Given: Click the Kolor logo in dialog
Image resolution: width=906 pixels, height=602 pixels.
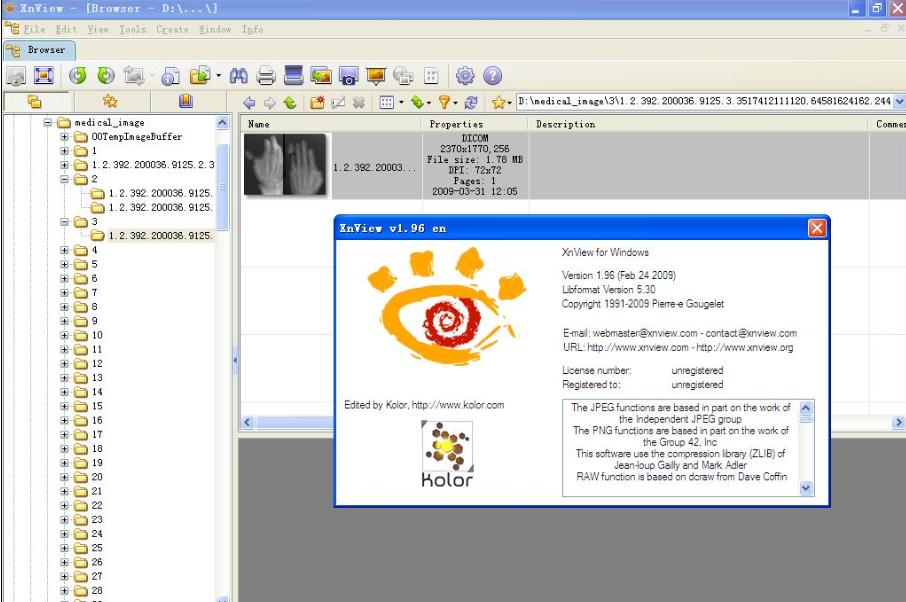Looking at the screenshot, I should tap(447, 454).
